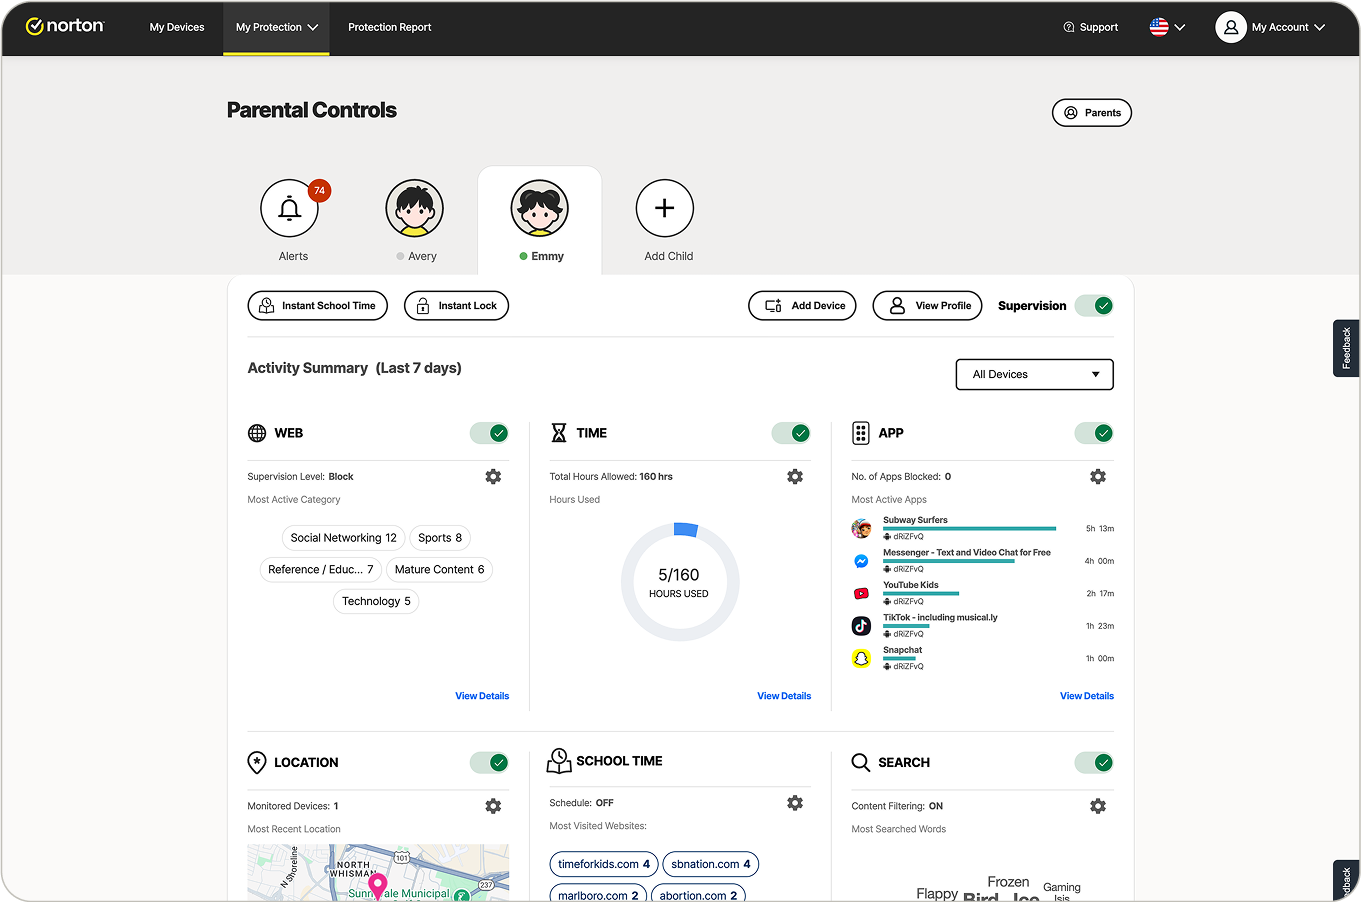1361x902 pixels.
Task: Click the My Account profile icon
Action: pyautogui.click(x=1231, y=27)
